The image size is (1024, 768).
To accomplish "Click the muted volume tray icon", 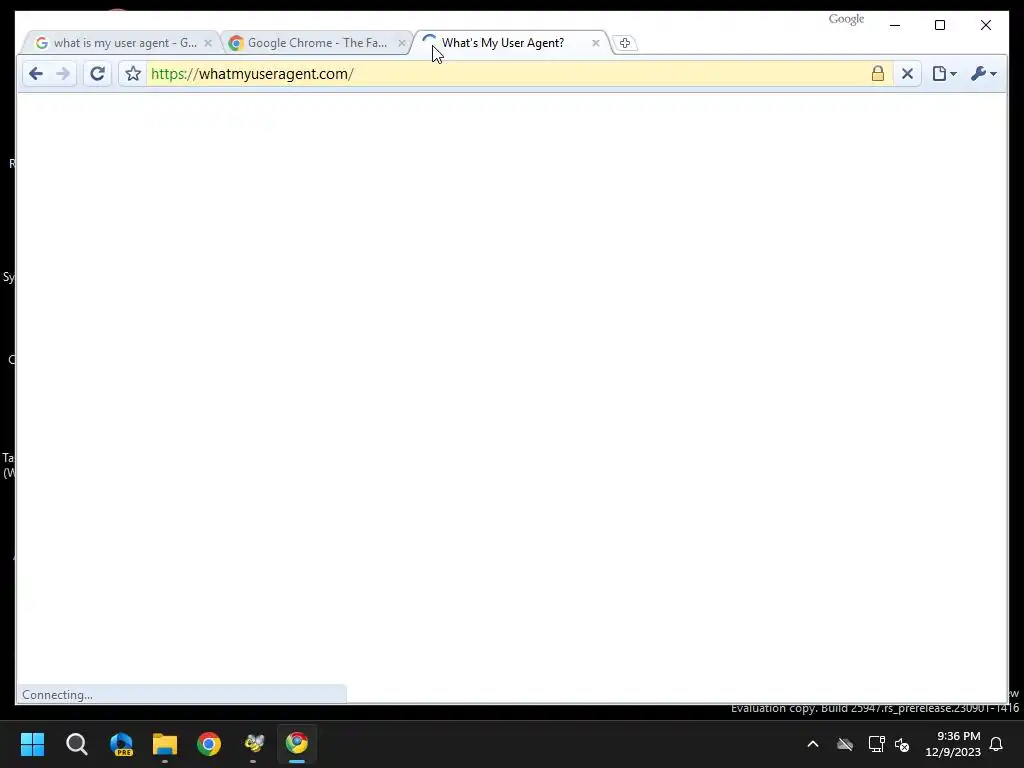I will (902, 744).
